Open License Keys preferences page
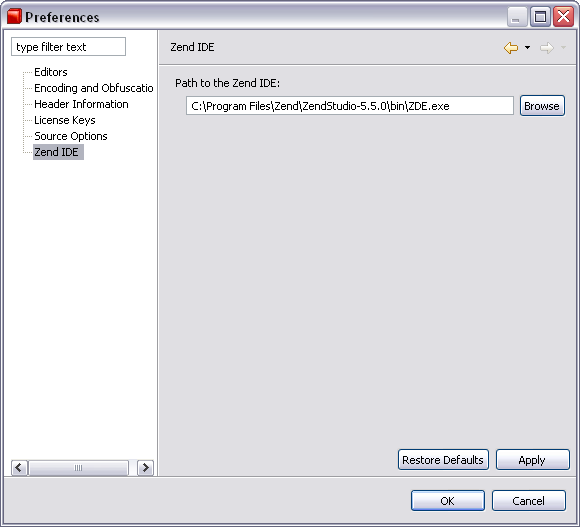Image resolution: width=580 pixels, height=527 pixels. pyautogui.click(x=65, y=120)
